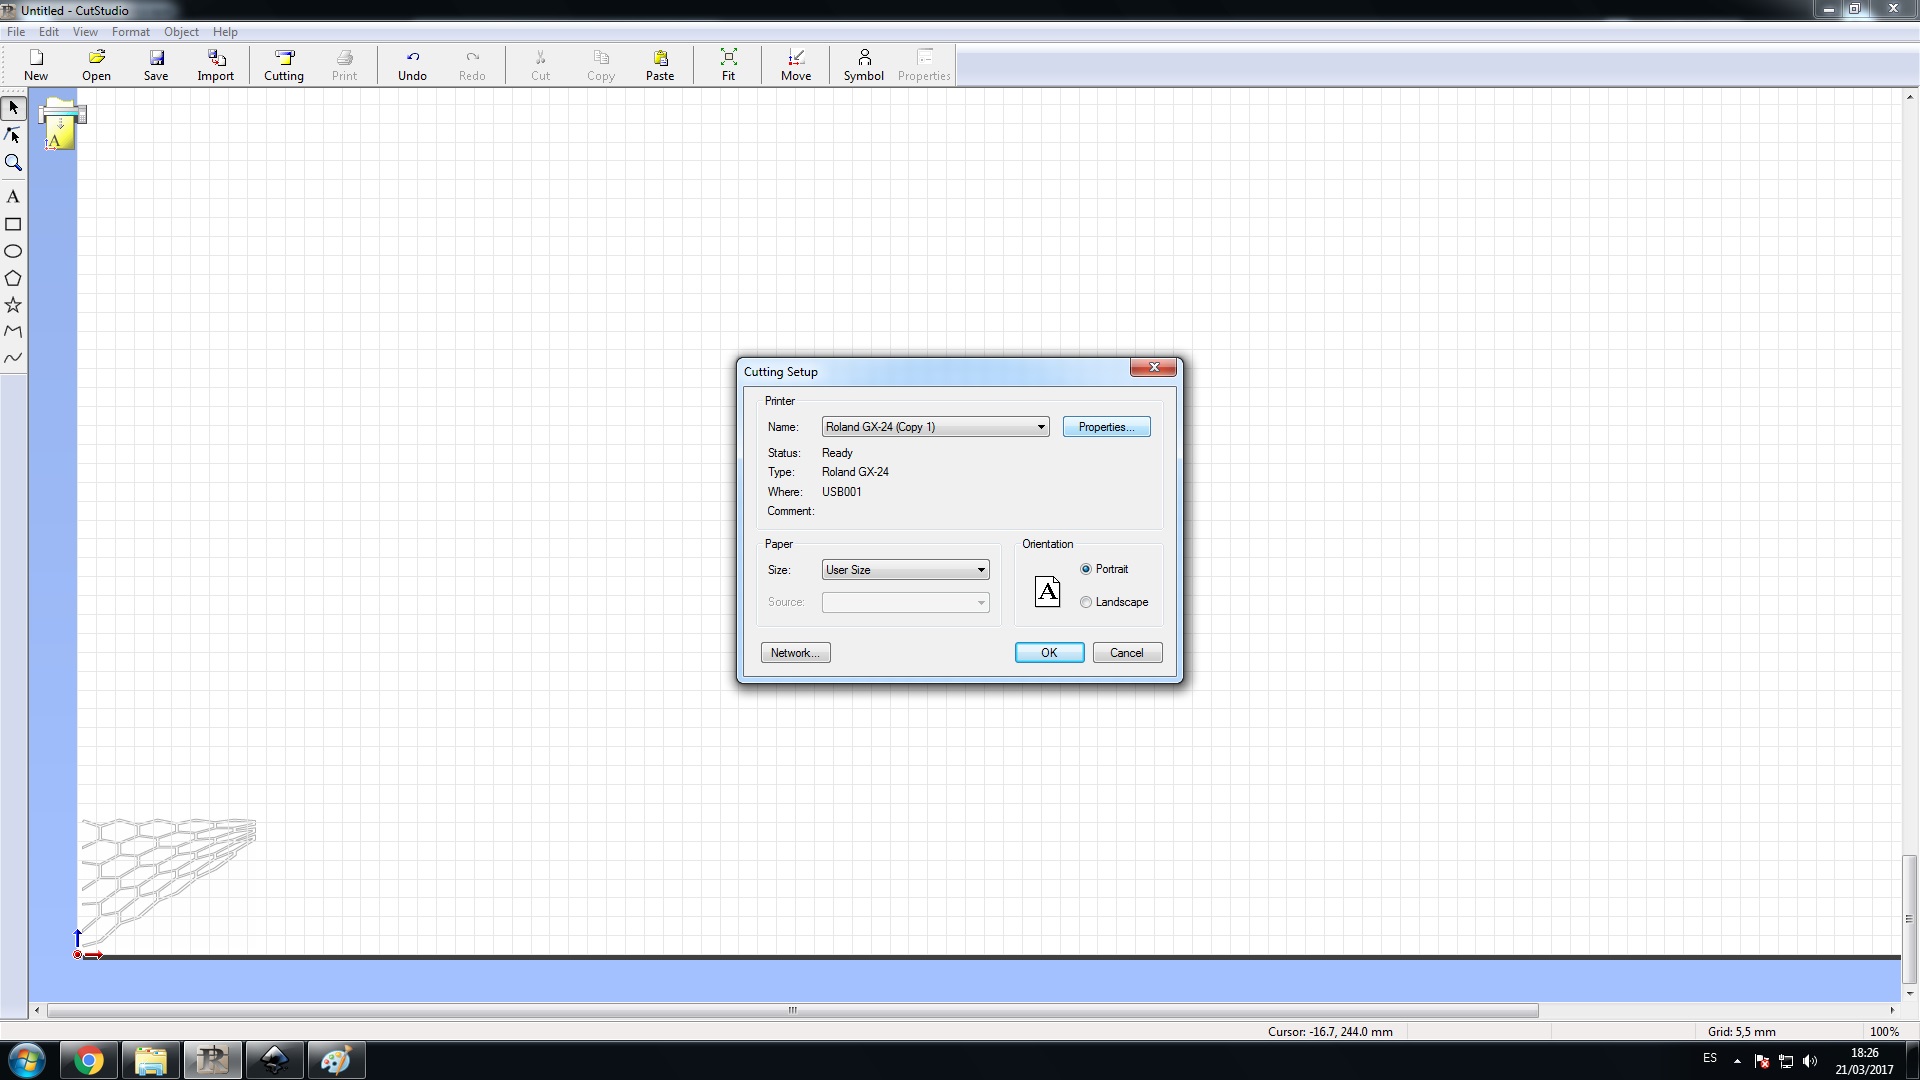Cancel the Cutting Setup dialog
This screenshot has width=1920, height=1080.
1127,653
